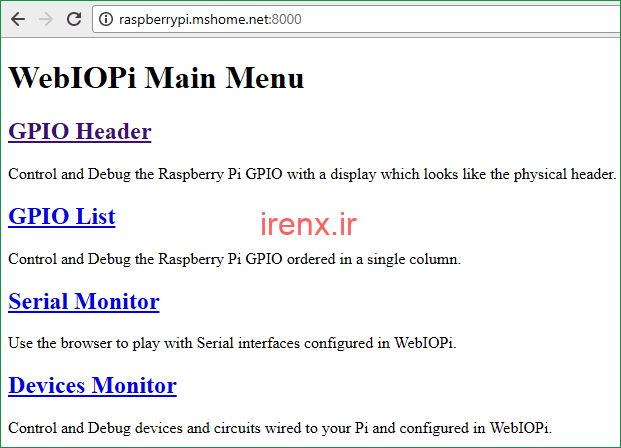621x448 pixels.
Task: Follow the Serial Monitor link
Action: [x=84, y=301]
